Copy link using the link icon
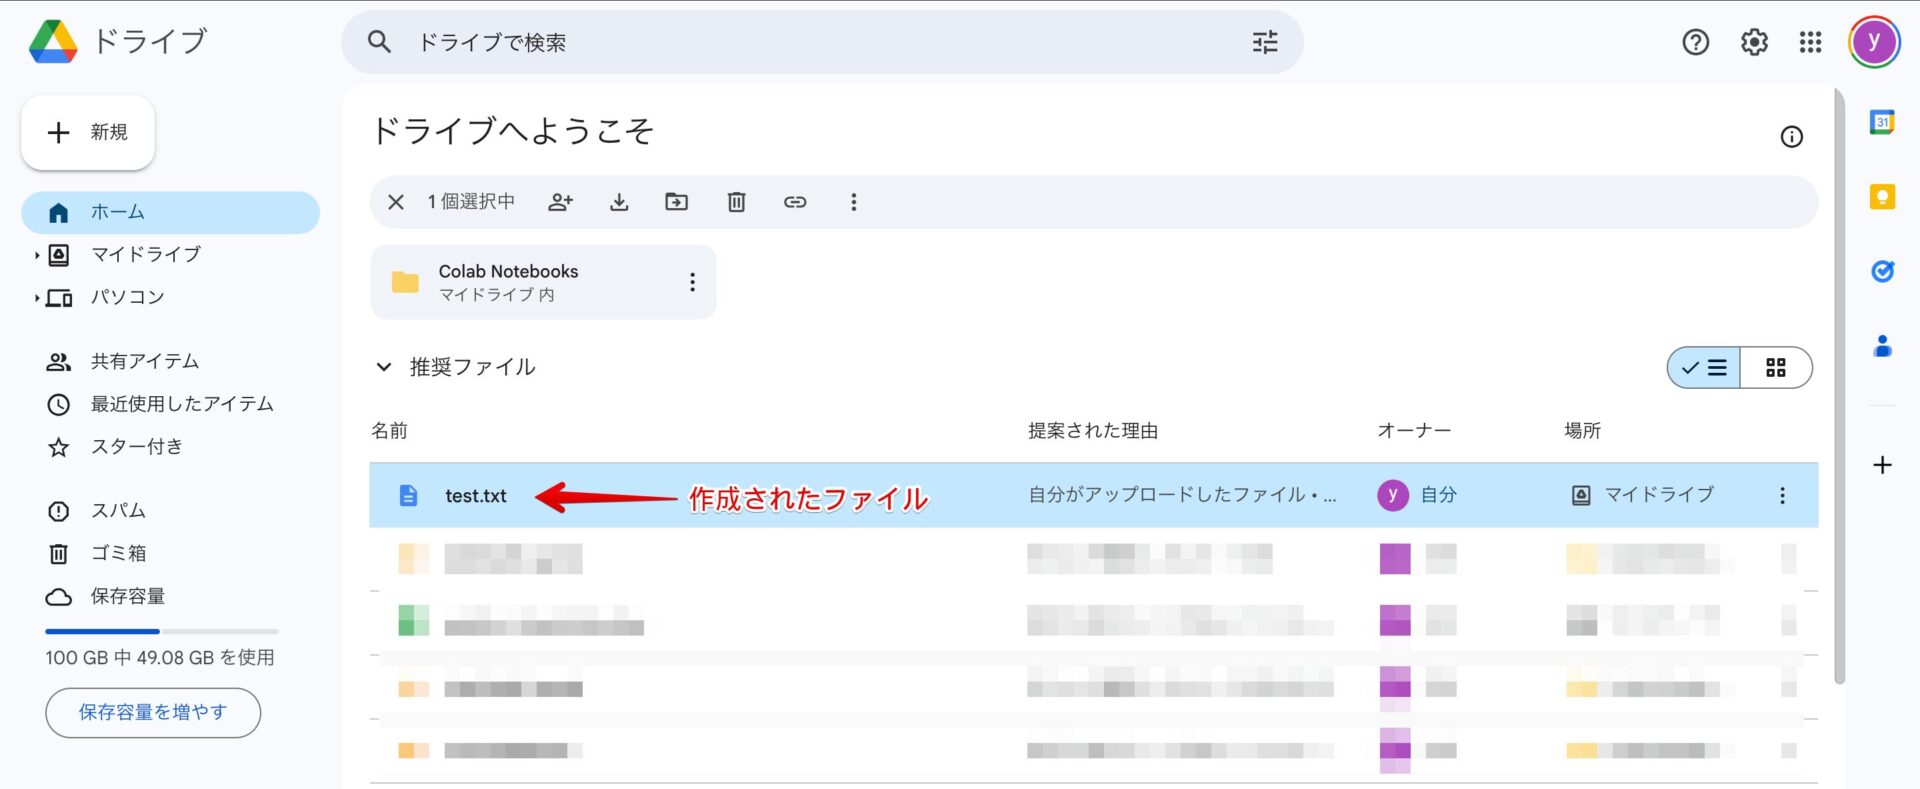 tap(795, 202)
